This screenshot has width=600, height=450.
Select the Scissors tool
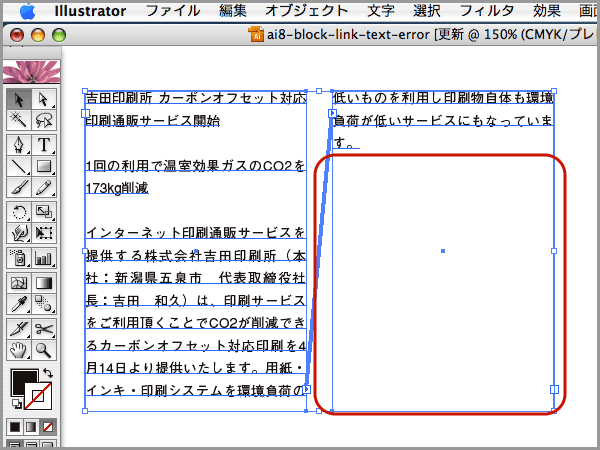[x=44, y=329]
